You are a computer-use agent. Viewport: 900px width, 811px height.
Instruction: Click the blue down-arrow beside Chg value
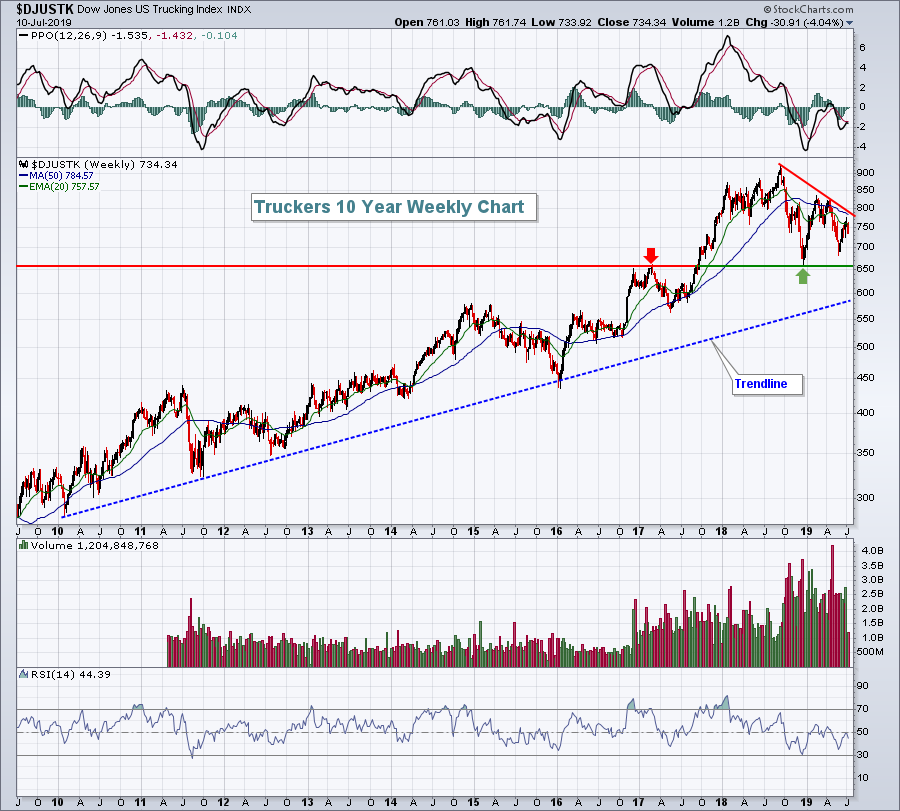[x=849, y=23]
